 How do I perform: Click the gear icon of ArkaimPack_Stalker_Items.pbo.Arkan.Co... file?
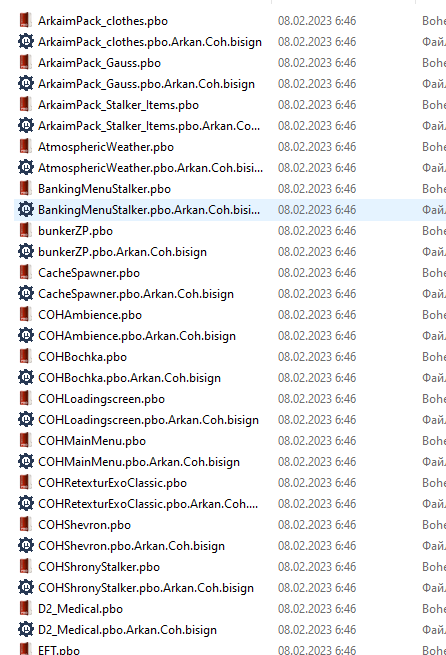pos(25,125)
